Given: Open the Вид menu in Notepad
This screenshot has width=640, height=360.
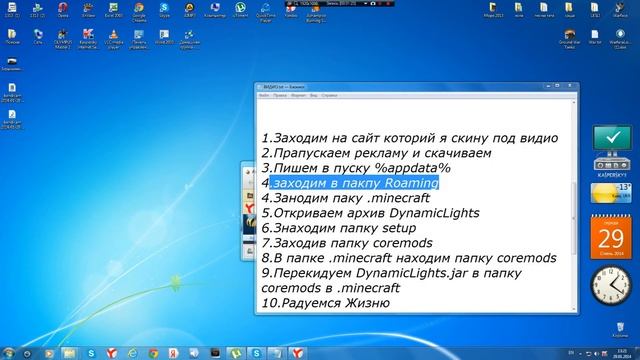Looking at the screenshot, I should [313, 96].
